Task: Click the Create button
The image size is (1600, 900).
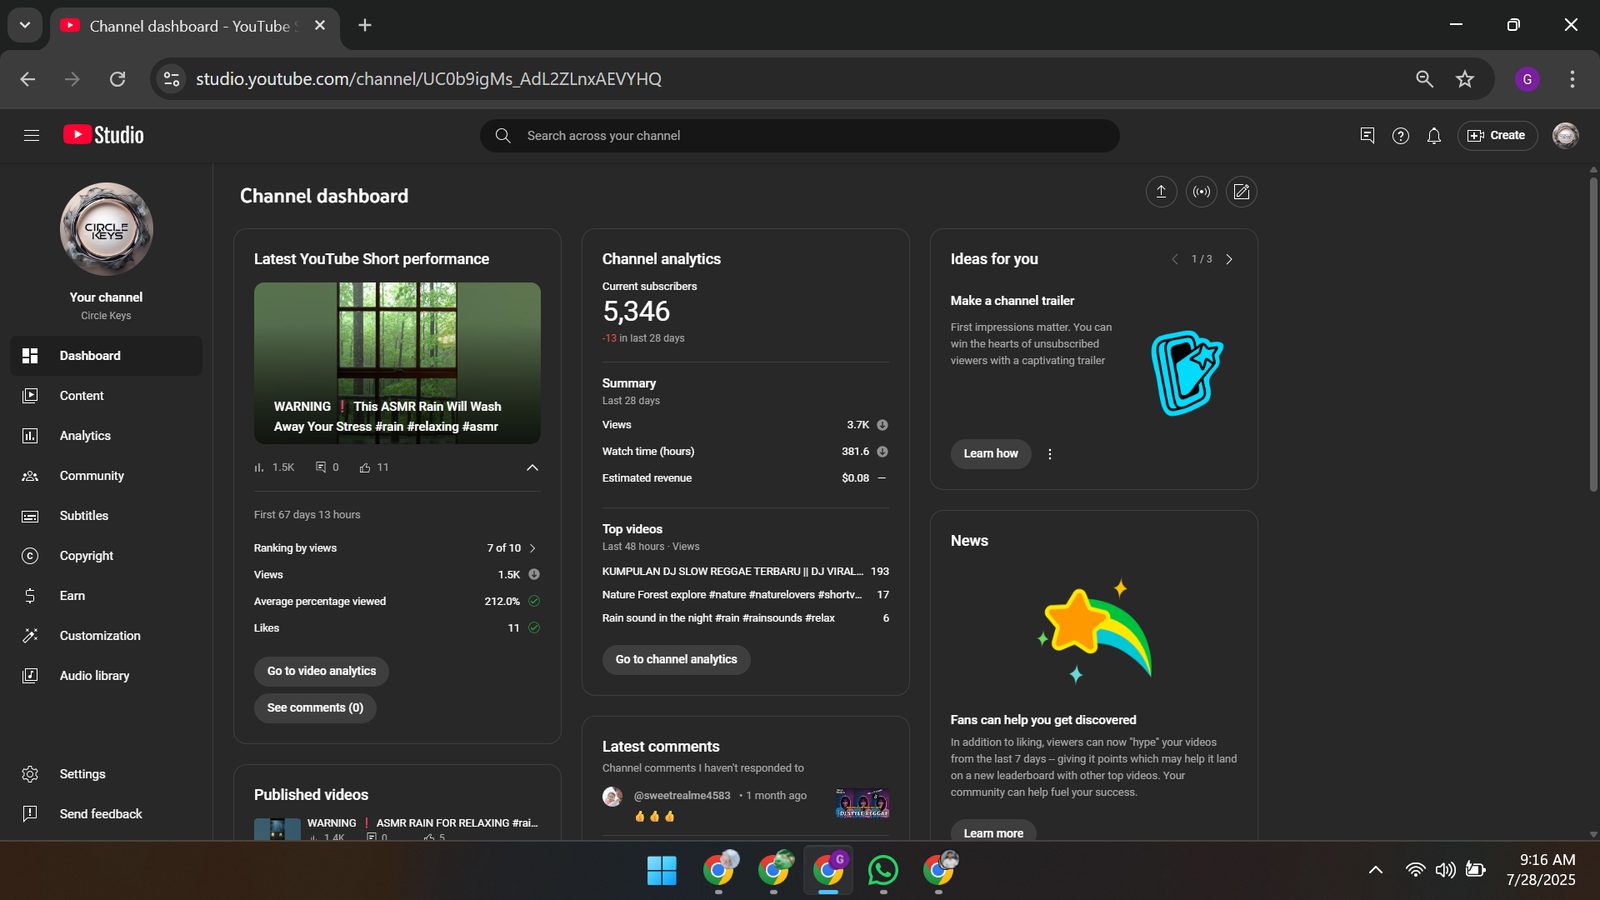Action: pos(1497,135)
